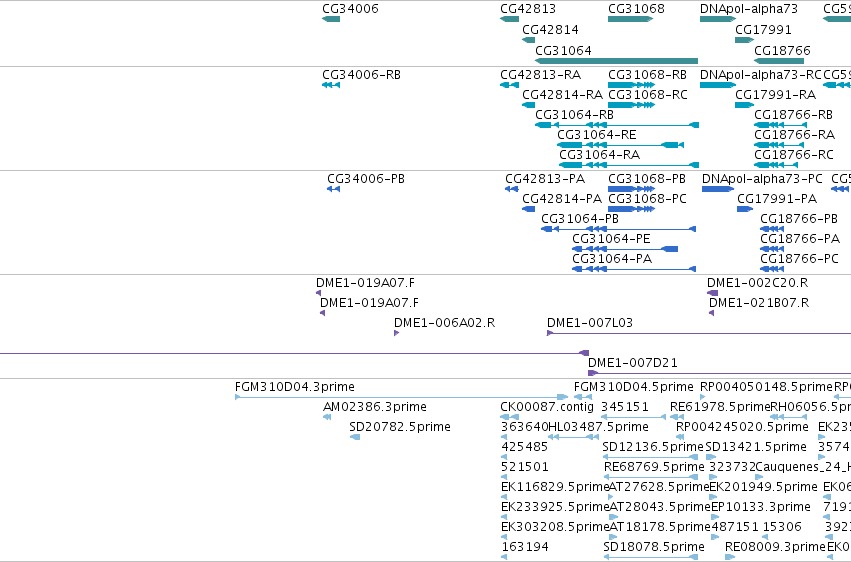Click protein CG18766-PC label

799,259
